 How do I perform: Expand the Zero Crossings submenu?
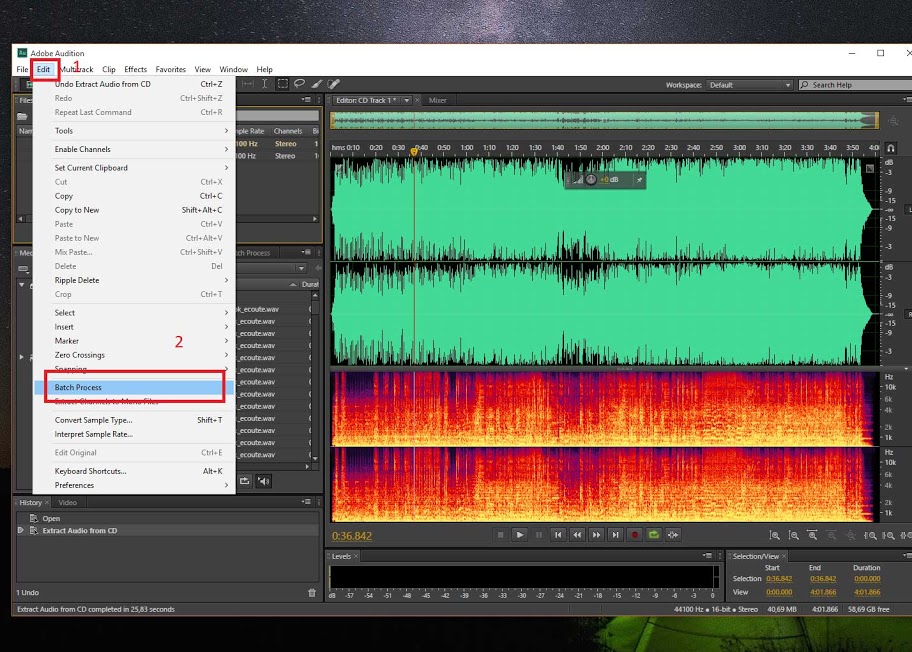pyautogui.click(x=80, y=355)
